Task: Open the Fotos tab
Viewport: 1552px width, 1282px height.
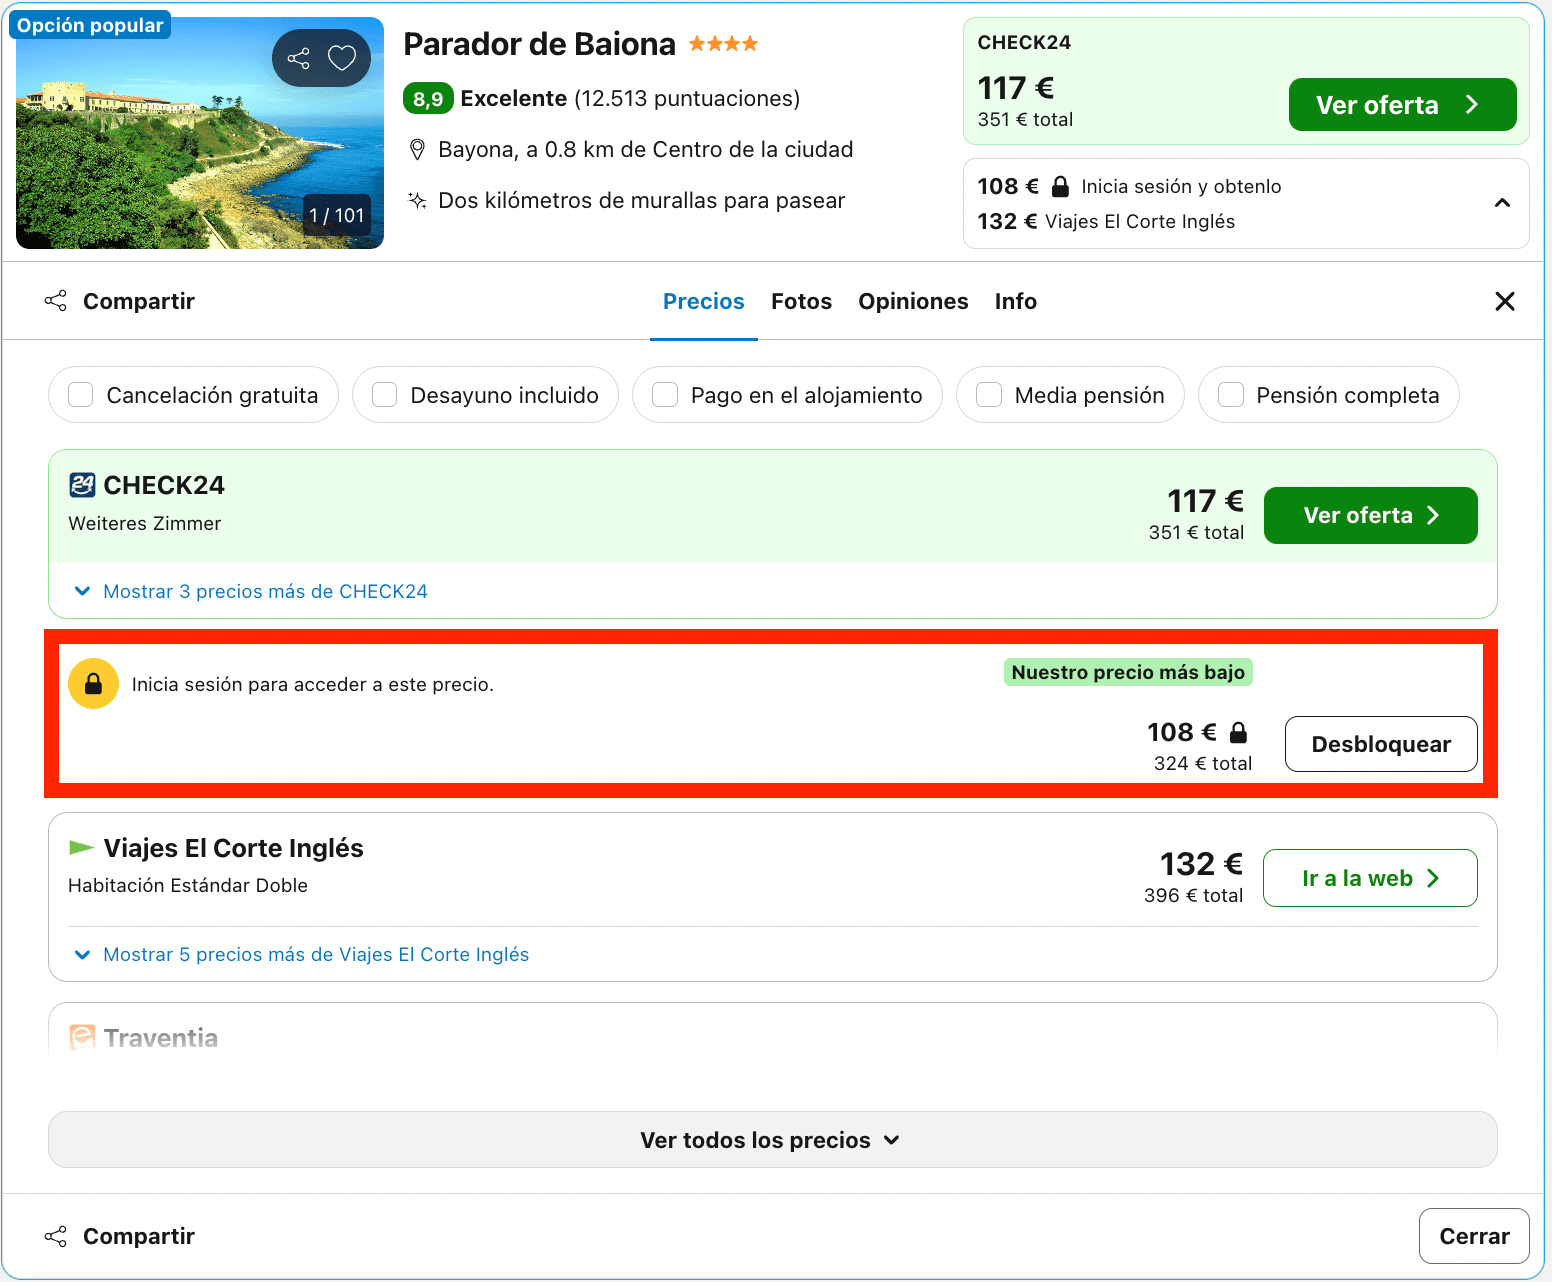Action: [801, 301]
